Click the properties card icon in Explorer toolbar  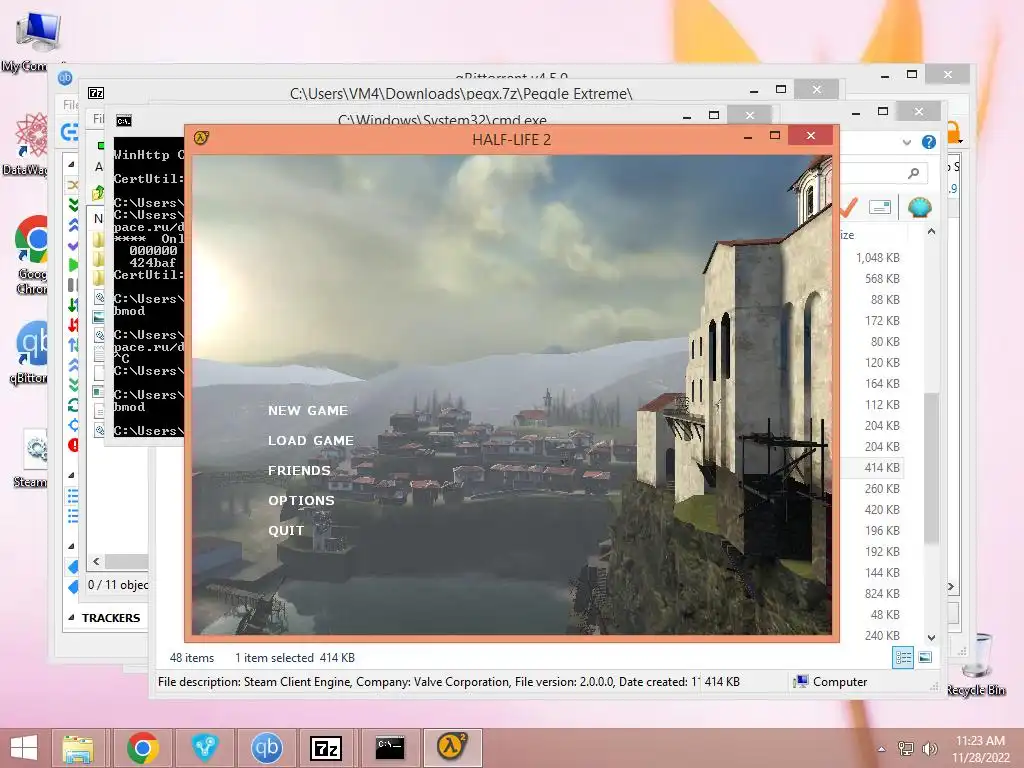880,208
